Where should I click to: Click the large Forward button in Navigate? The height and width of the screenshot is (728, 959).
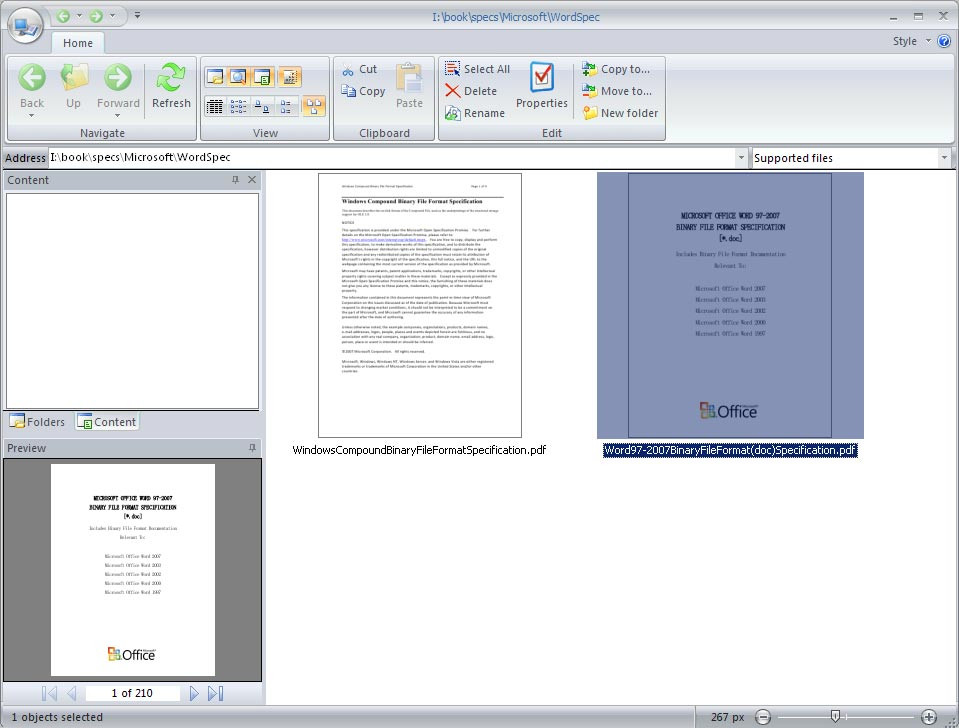pyautogui.click(x=118, y=86)
